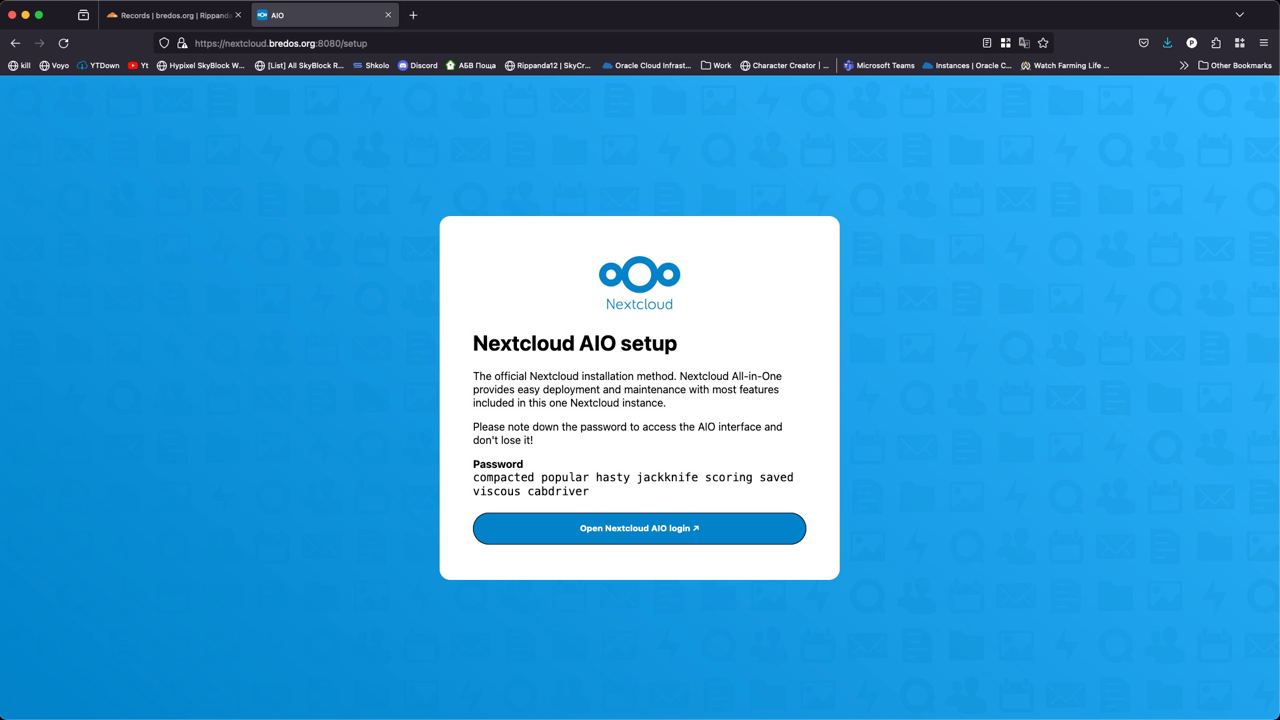Open the extensions puzzle icon
This screenshot has width=1280, height=720.
[x=1216, y=43]
